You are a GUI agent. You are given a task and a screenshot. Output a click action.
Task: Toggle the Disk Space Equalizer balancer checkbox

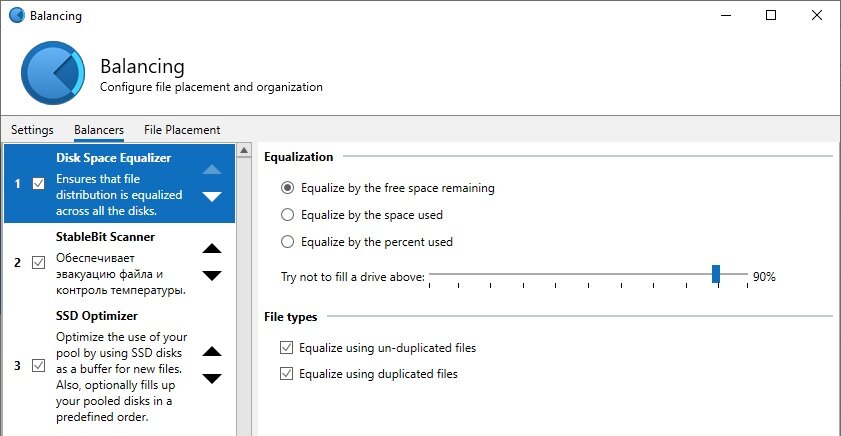click(x=39, y=183)
